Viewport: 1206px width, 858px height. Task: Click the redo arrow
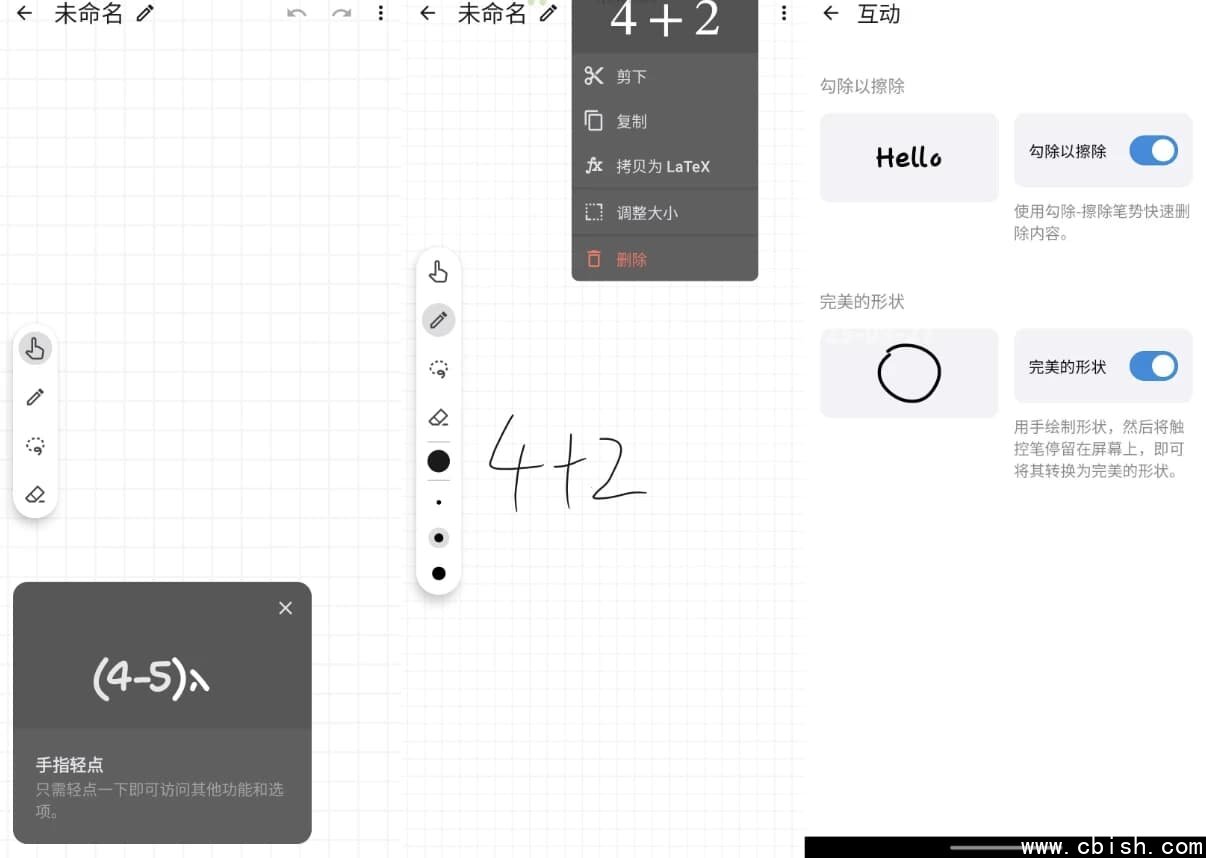coord(340,13)
